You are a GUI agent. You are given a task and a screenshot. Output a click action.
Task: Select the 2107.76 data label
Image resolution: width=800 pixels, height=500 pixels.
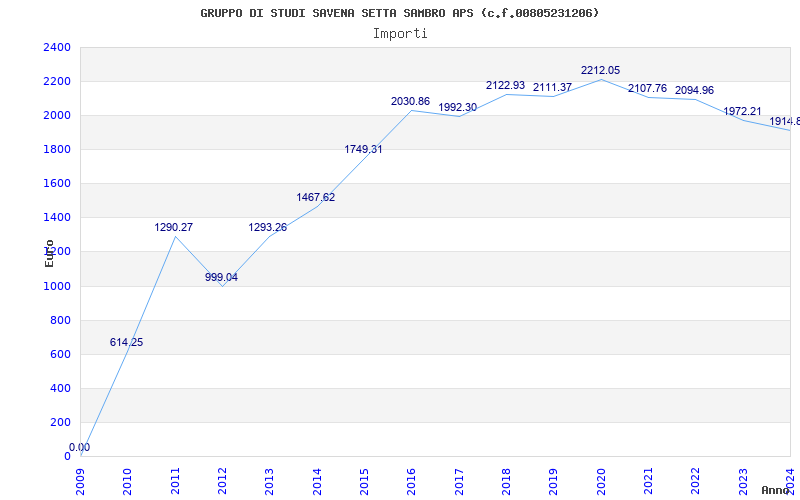(x=647, y=88)
